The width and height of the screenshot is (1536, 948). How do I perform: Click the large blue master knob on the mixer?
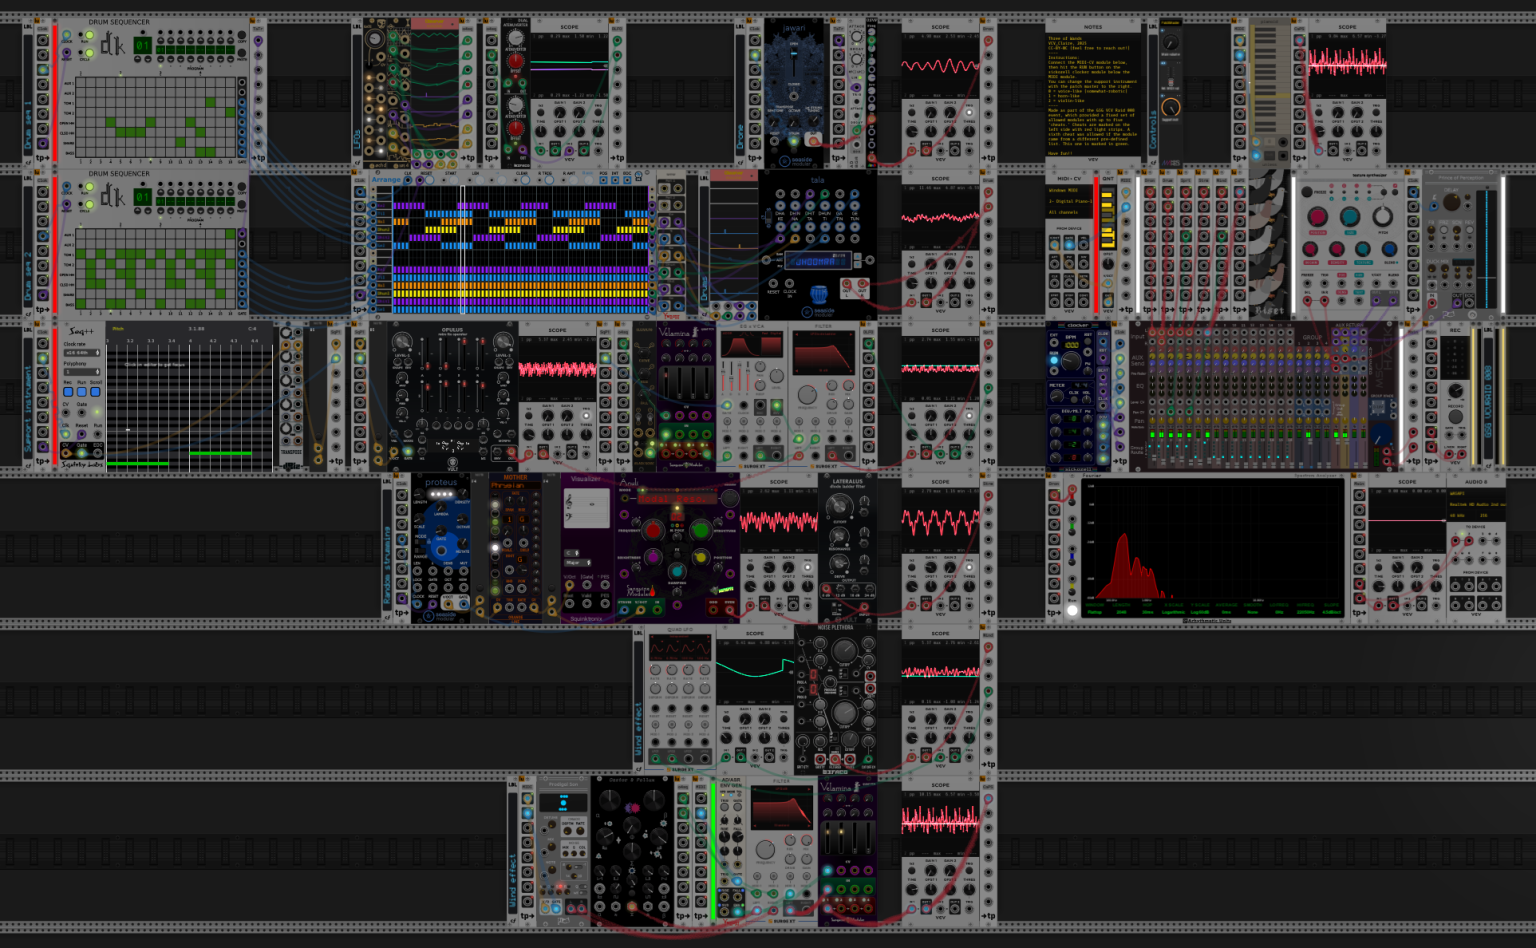coord(1381,435)
